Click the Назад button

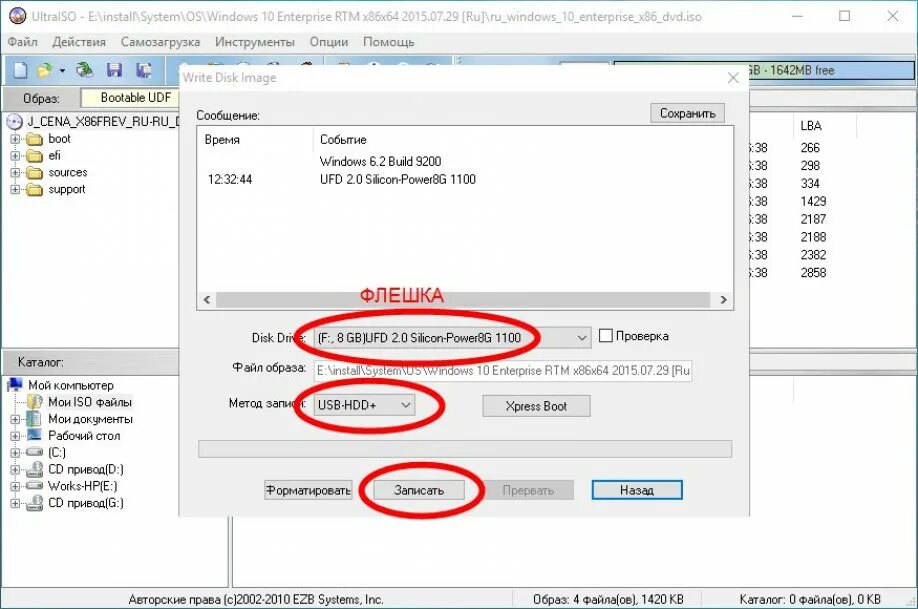(x=637, y=490)
